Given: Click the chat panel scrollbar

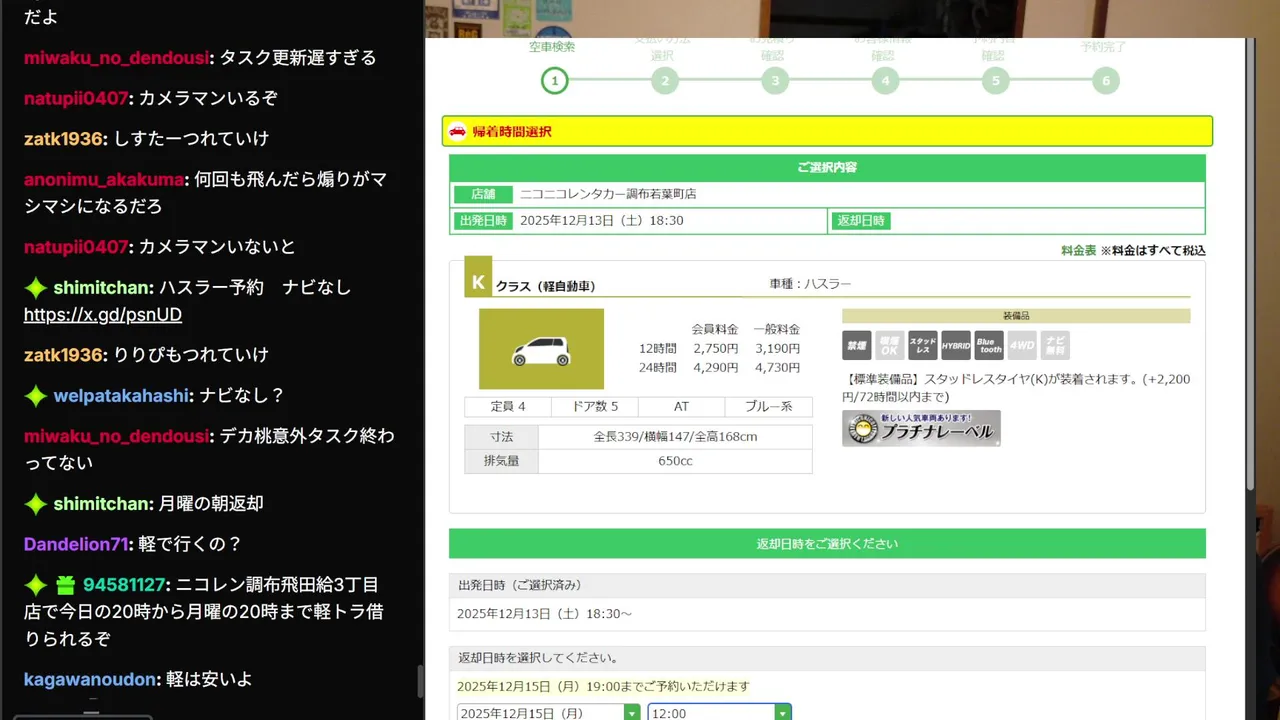Looking at the screenshot, I should click(420, 680).
